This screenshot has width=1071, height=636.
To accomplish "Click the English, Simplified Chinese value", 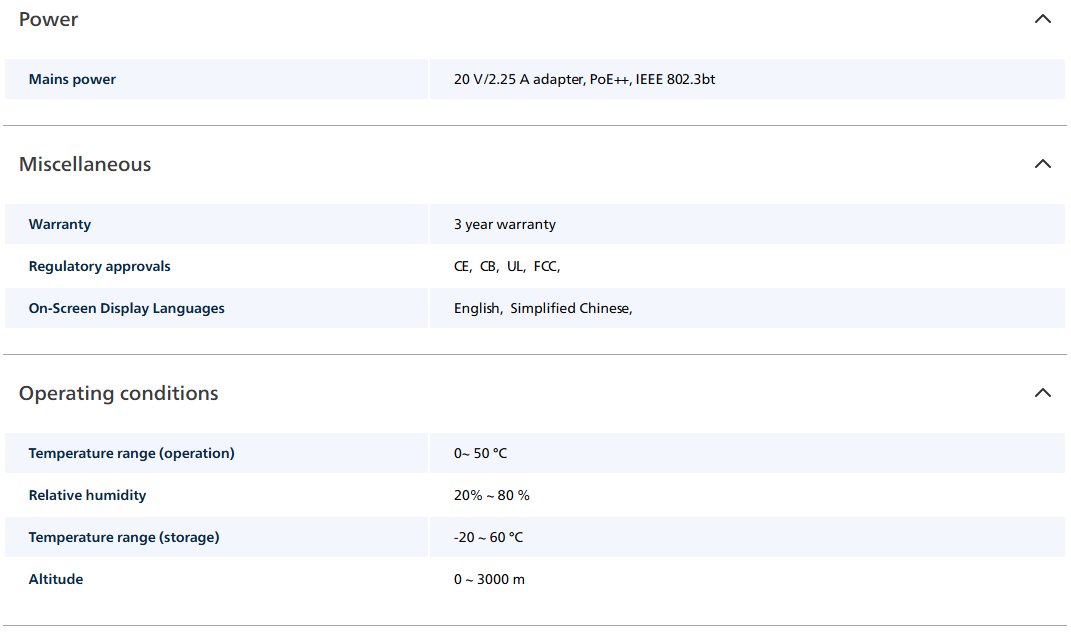I will (x=543, y=308).
